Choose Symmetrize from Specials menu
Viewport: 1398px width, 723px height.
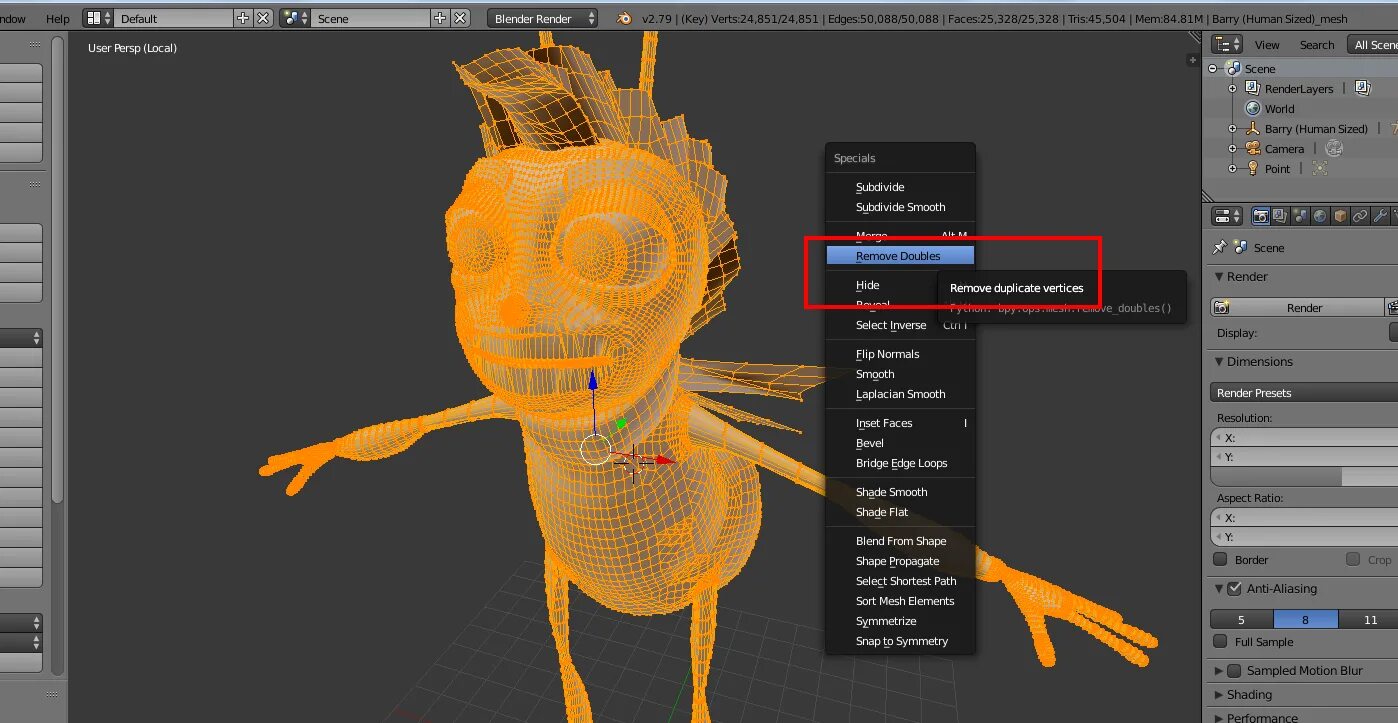pos(900,621)
